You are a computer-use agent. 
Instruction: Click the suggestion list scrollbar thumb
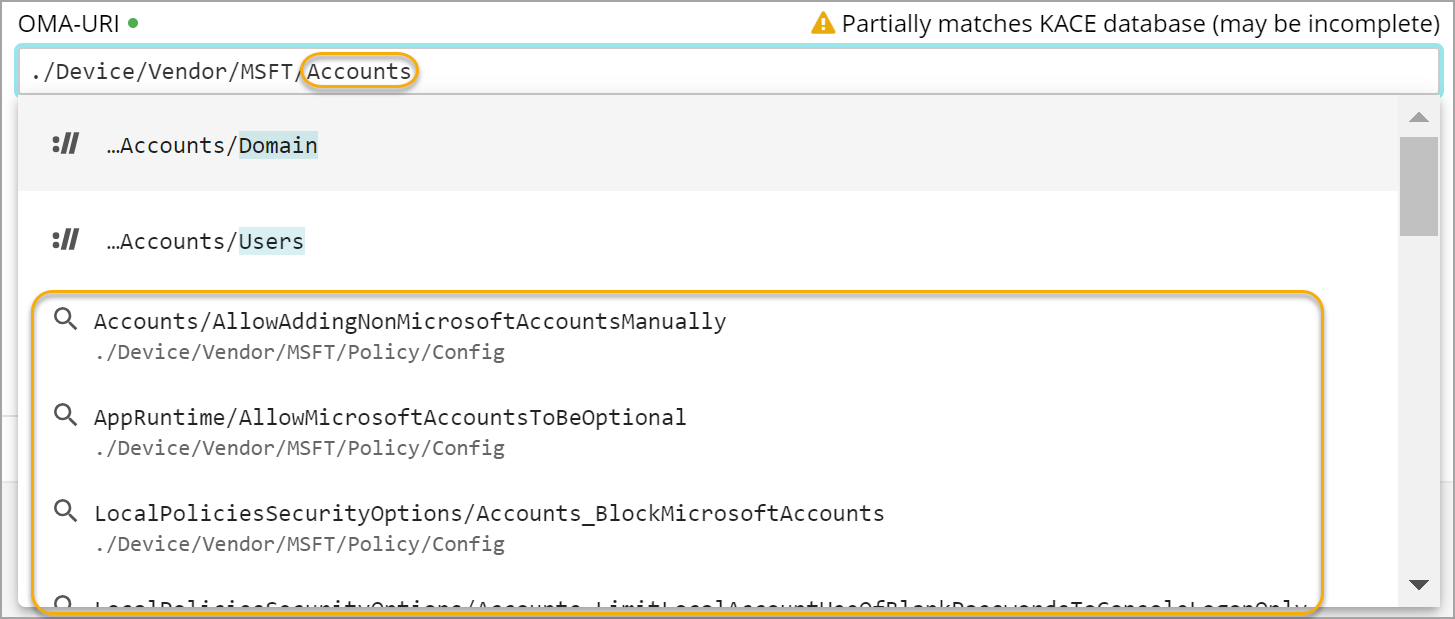[1418, 185]
